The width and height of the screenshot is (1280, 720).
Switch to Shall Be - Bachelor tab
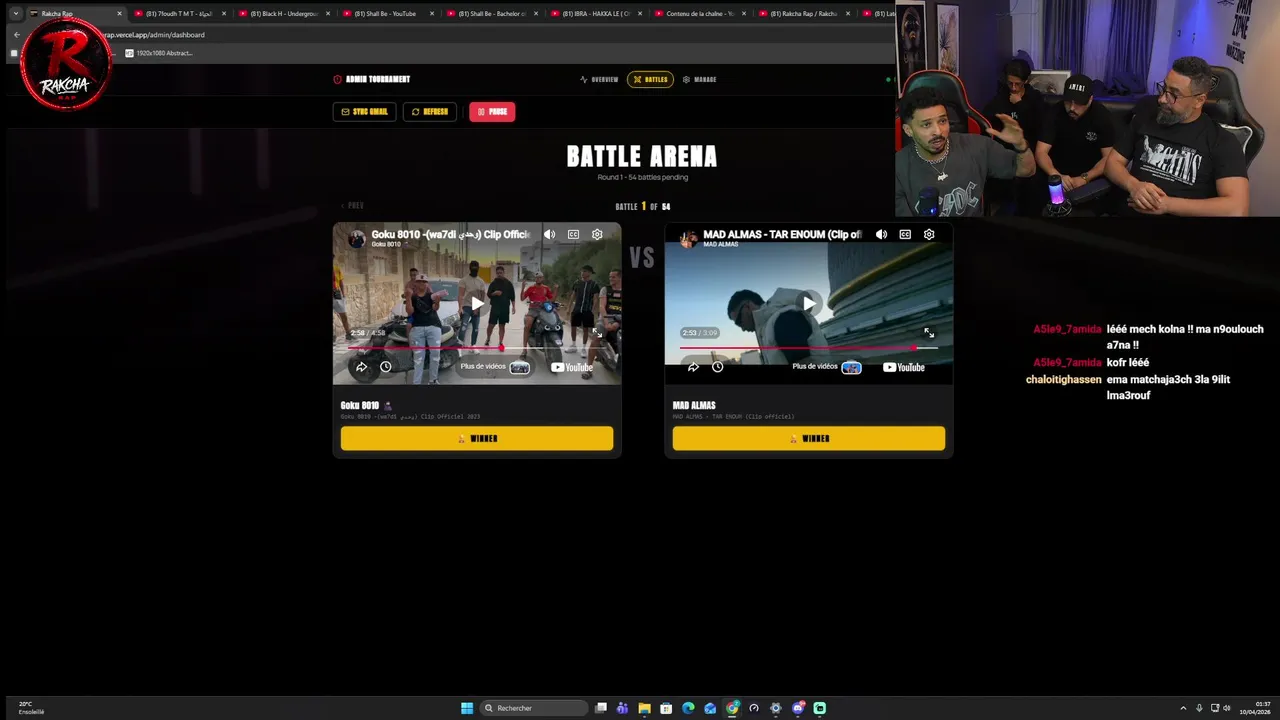[x=491, y=13]
